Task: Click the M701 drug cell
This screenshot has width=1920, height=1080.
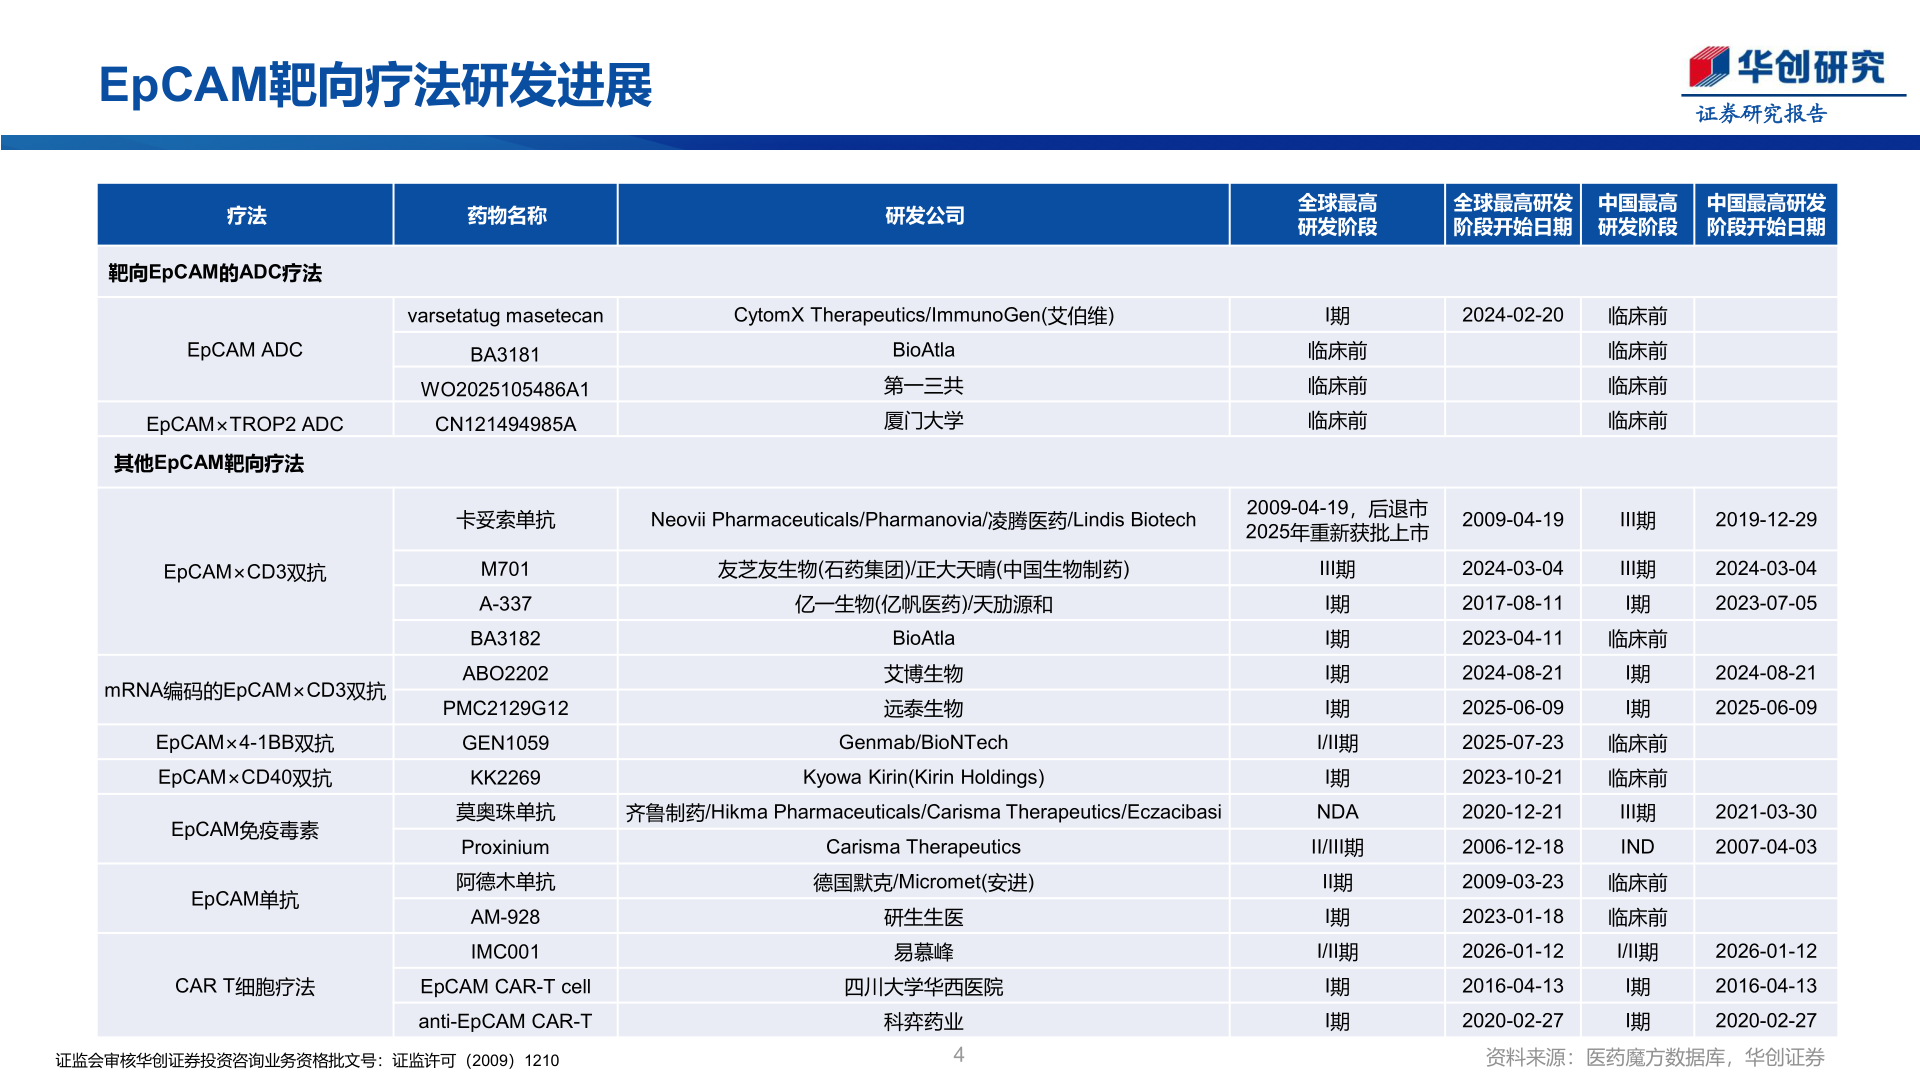Action: (506, 569)
